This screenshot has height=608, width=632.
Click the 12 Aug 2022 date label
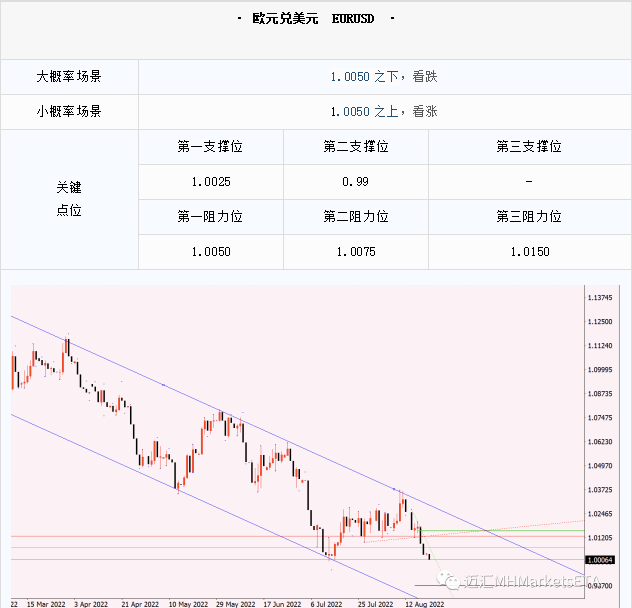[x=424, y=604]
